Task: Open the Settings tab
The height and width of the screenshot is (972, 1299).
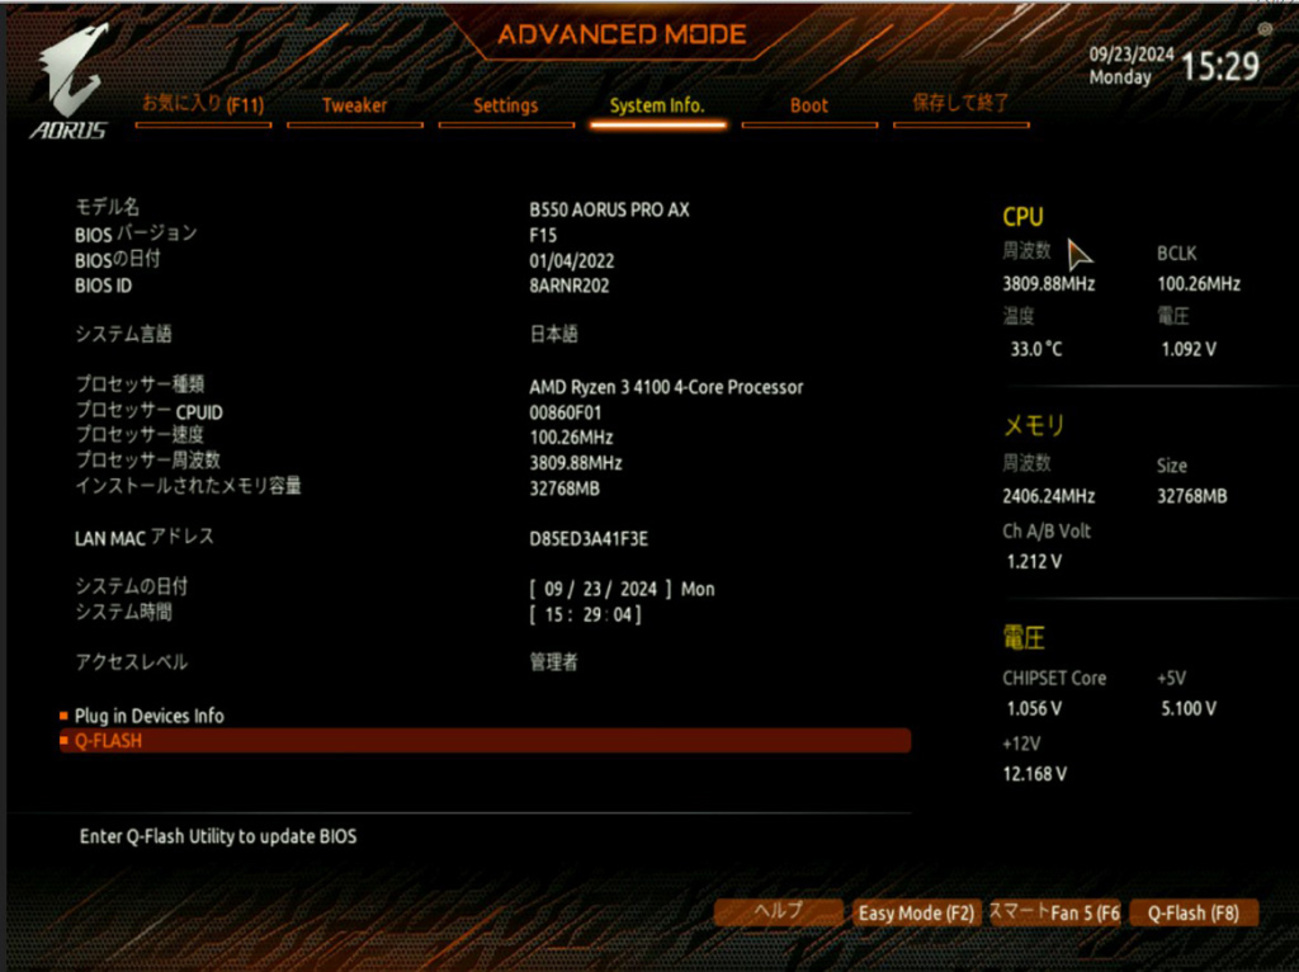Action: 505,105
